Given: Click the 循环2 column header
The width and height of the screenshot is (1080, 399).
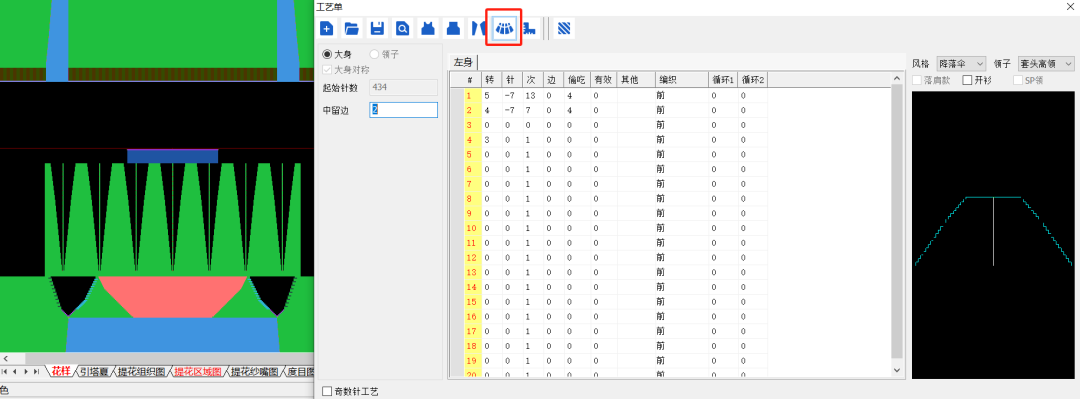Looking at the screenshot, I should coord(753,80).
